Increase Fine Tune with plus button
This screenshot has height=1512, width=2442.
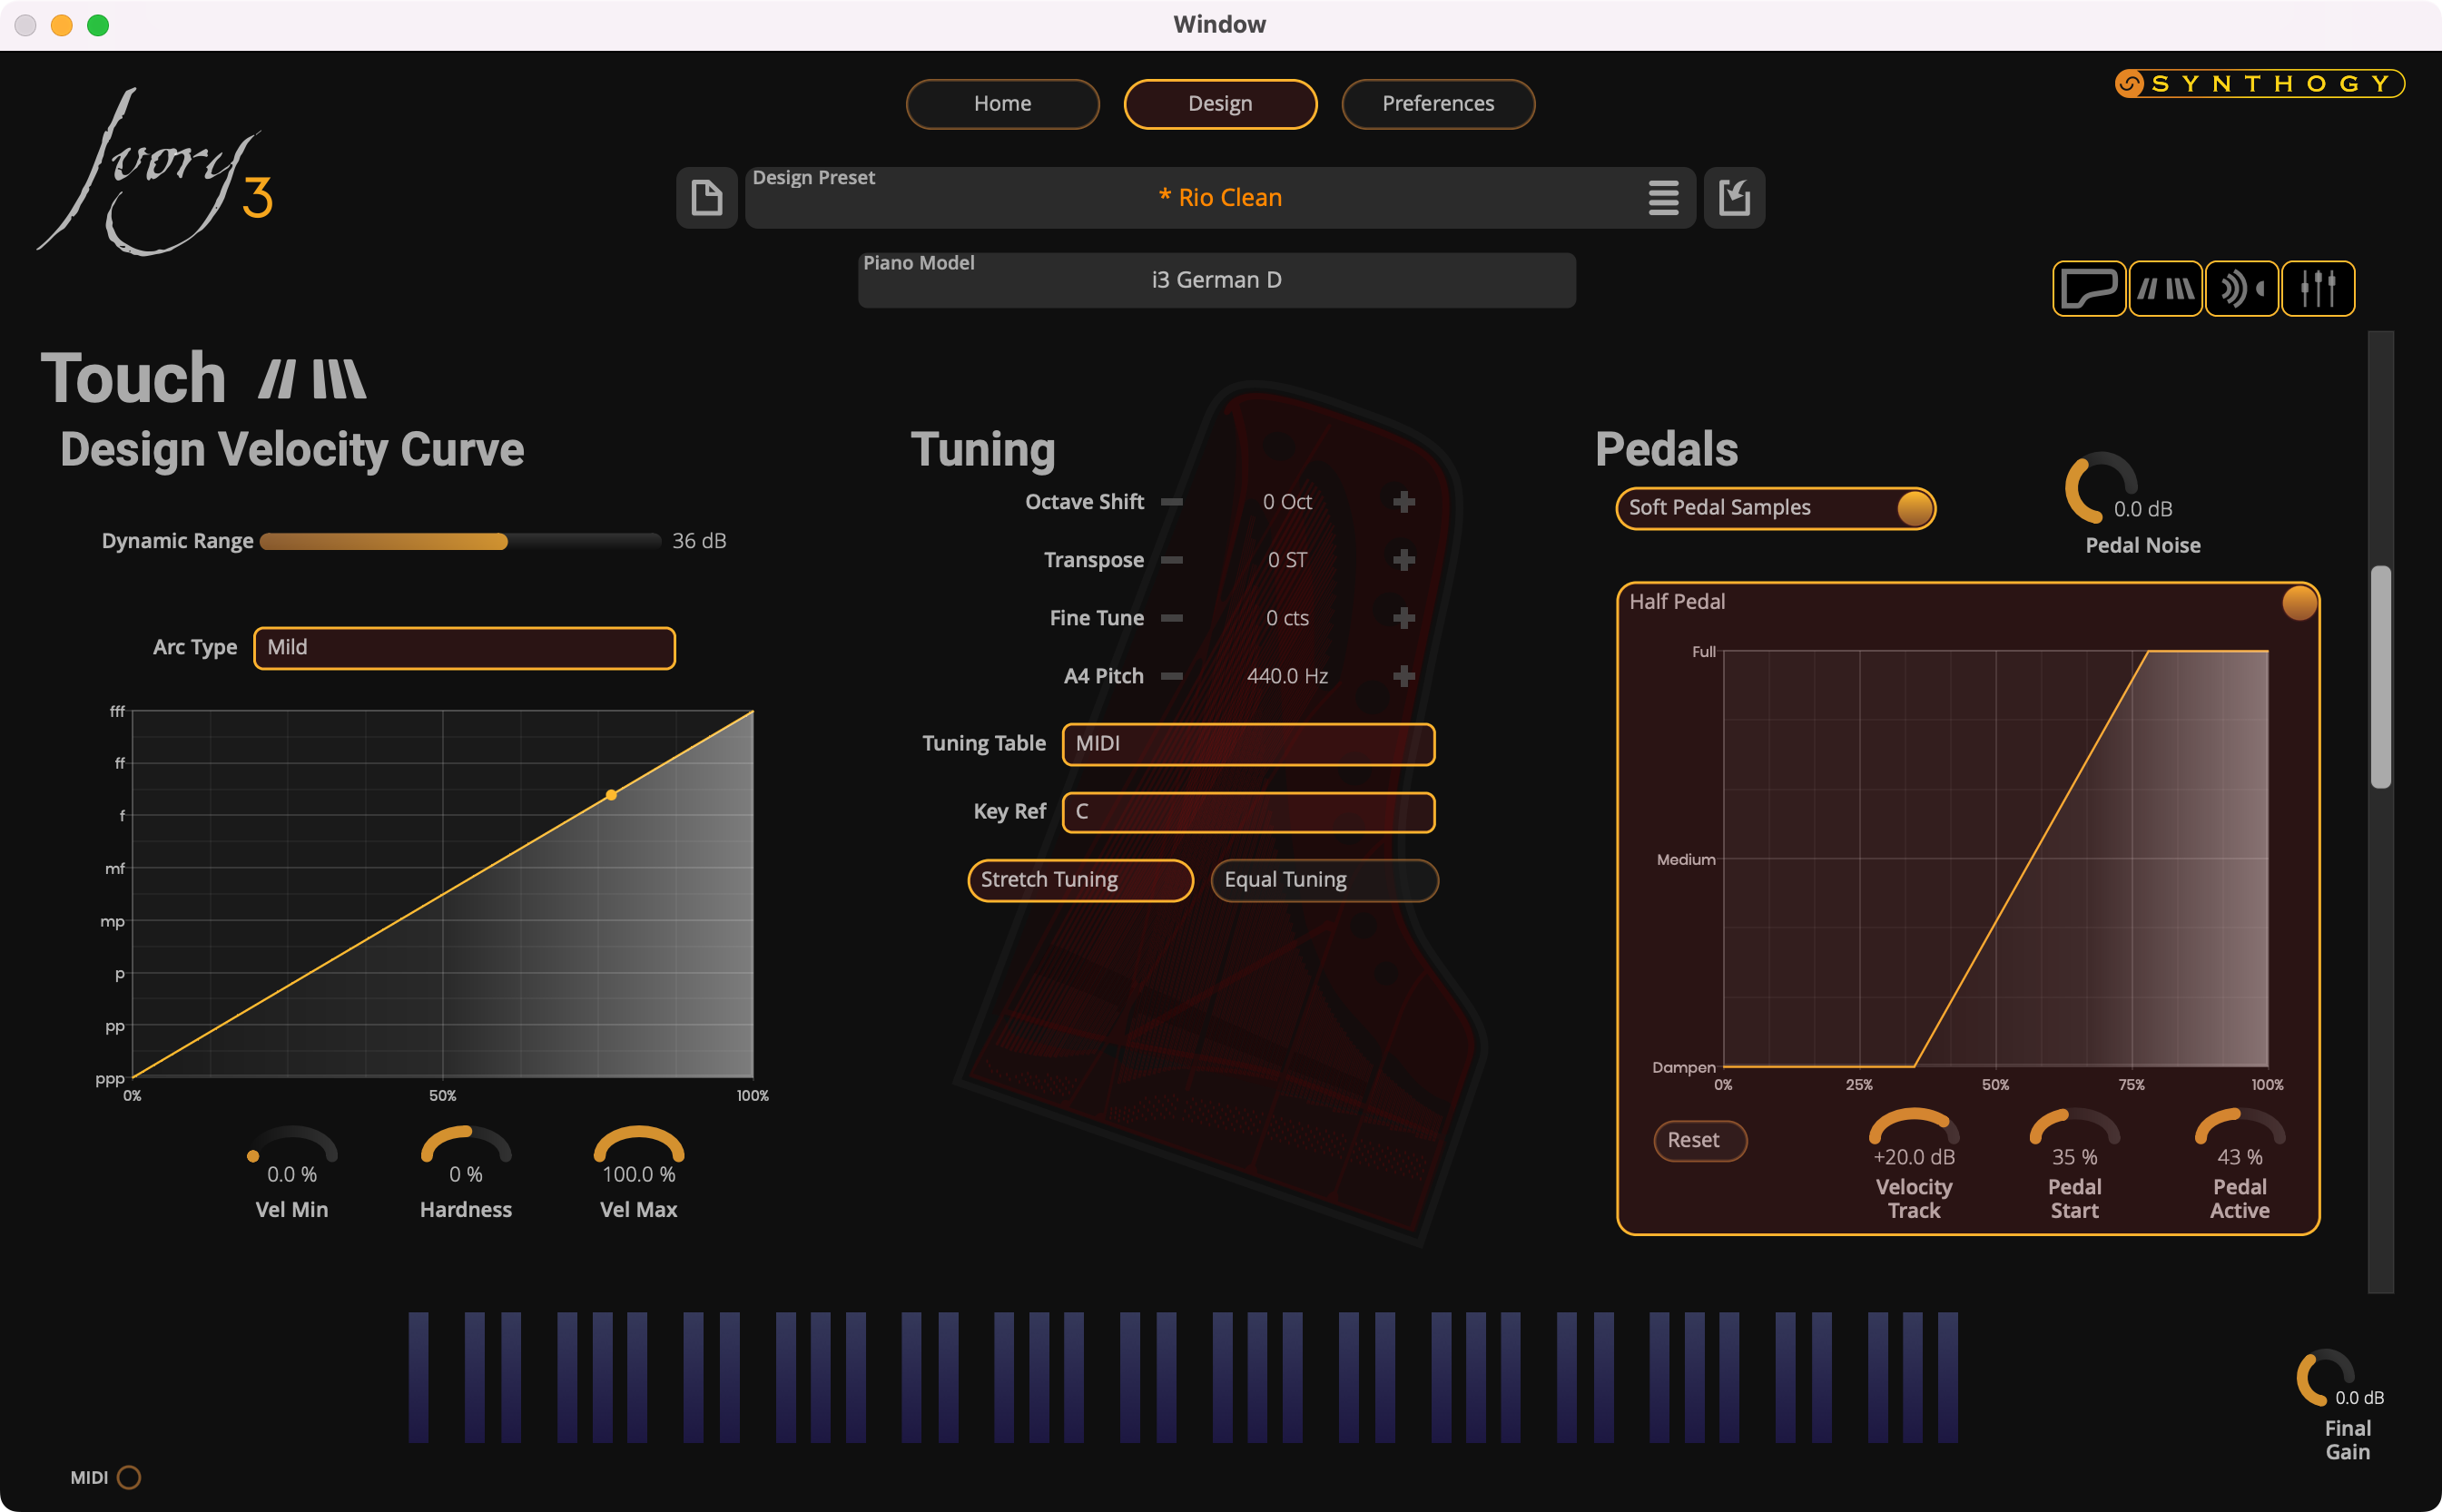(1404, 618)
